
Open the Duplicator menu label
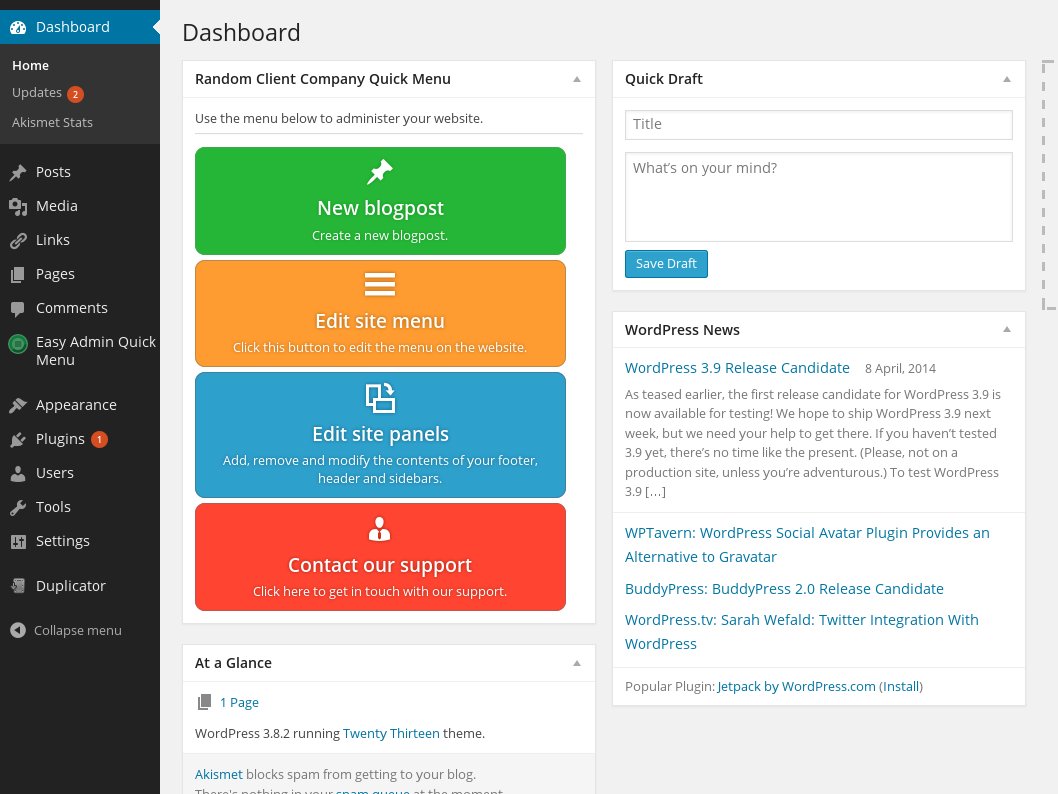click(x=71, y=586)
